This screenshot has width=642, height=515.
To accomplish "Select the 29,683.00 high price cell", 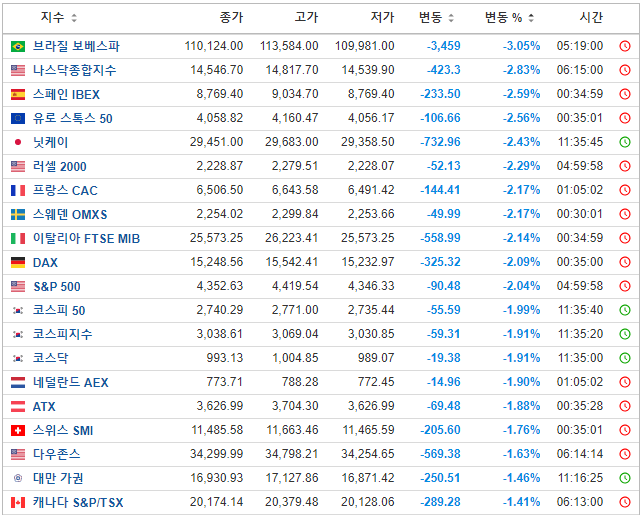I will coord(292,142).
